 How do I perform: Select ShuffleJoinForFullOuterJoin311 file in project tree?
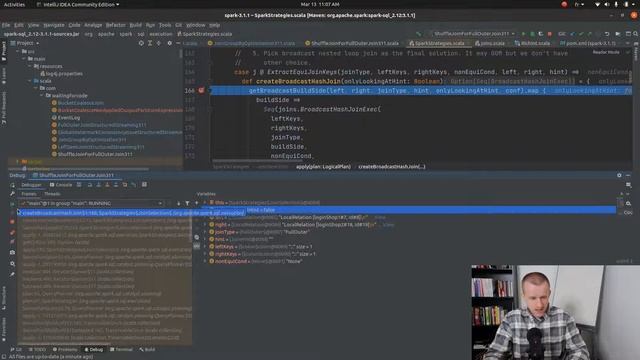(x=92, y=154)
